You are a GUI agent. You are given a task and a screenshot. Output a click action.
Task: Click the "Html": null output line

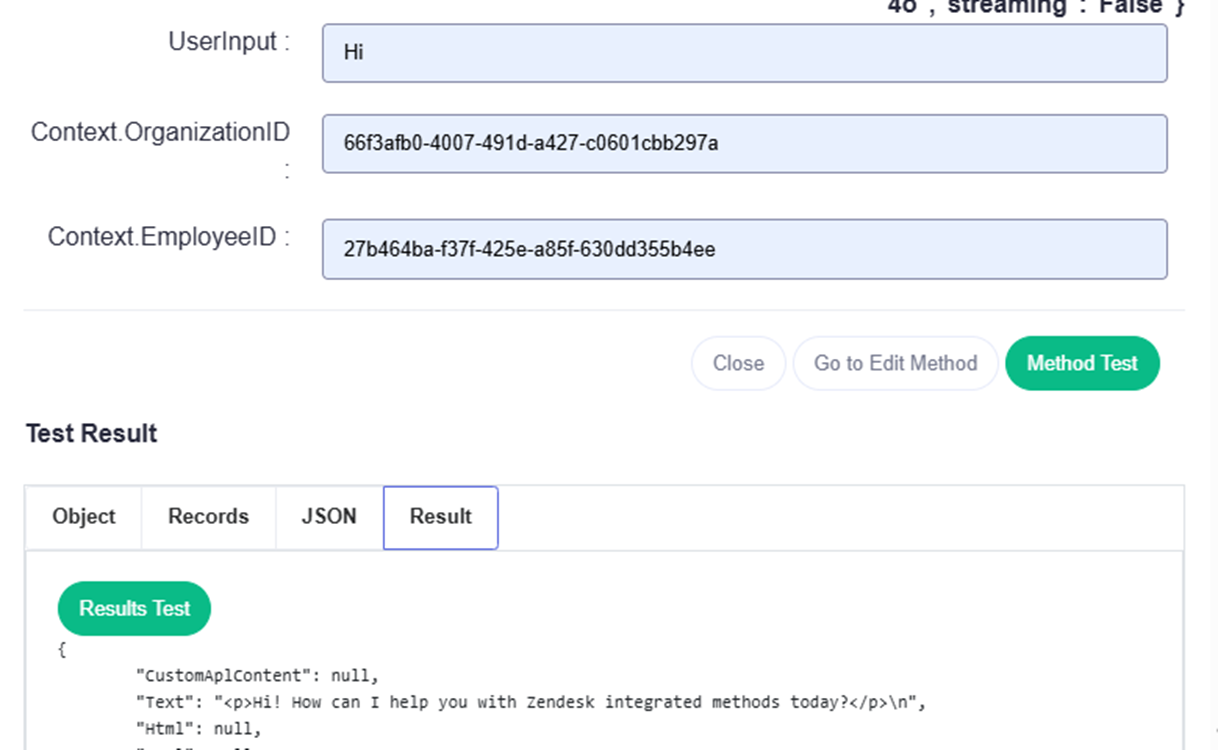pos(198,729)
